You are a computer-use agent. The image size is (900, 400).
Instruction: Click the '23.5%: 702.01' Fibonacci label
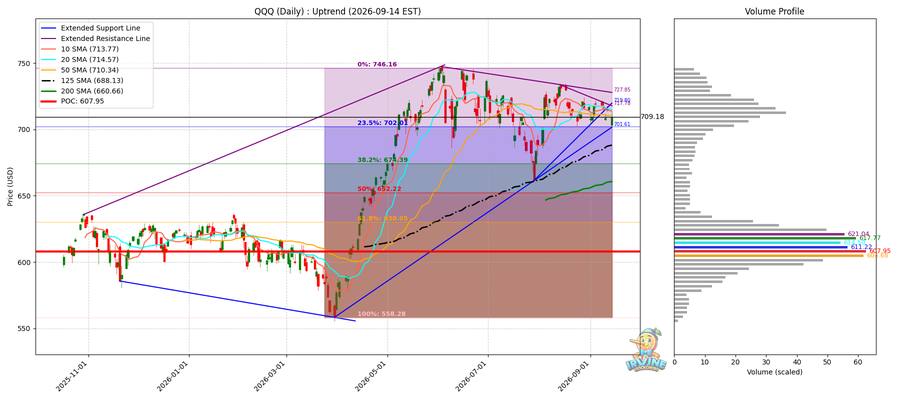click(382, 123)
